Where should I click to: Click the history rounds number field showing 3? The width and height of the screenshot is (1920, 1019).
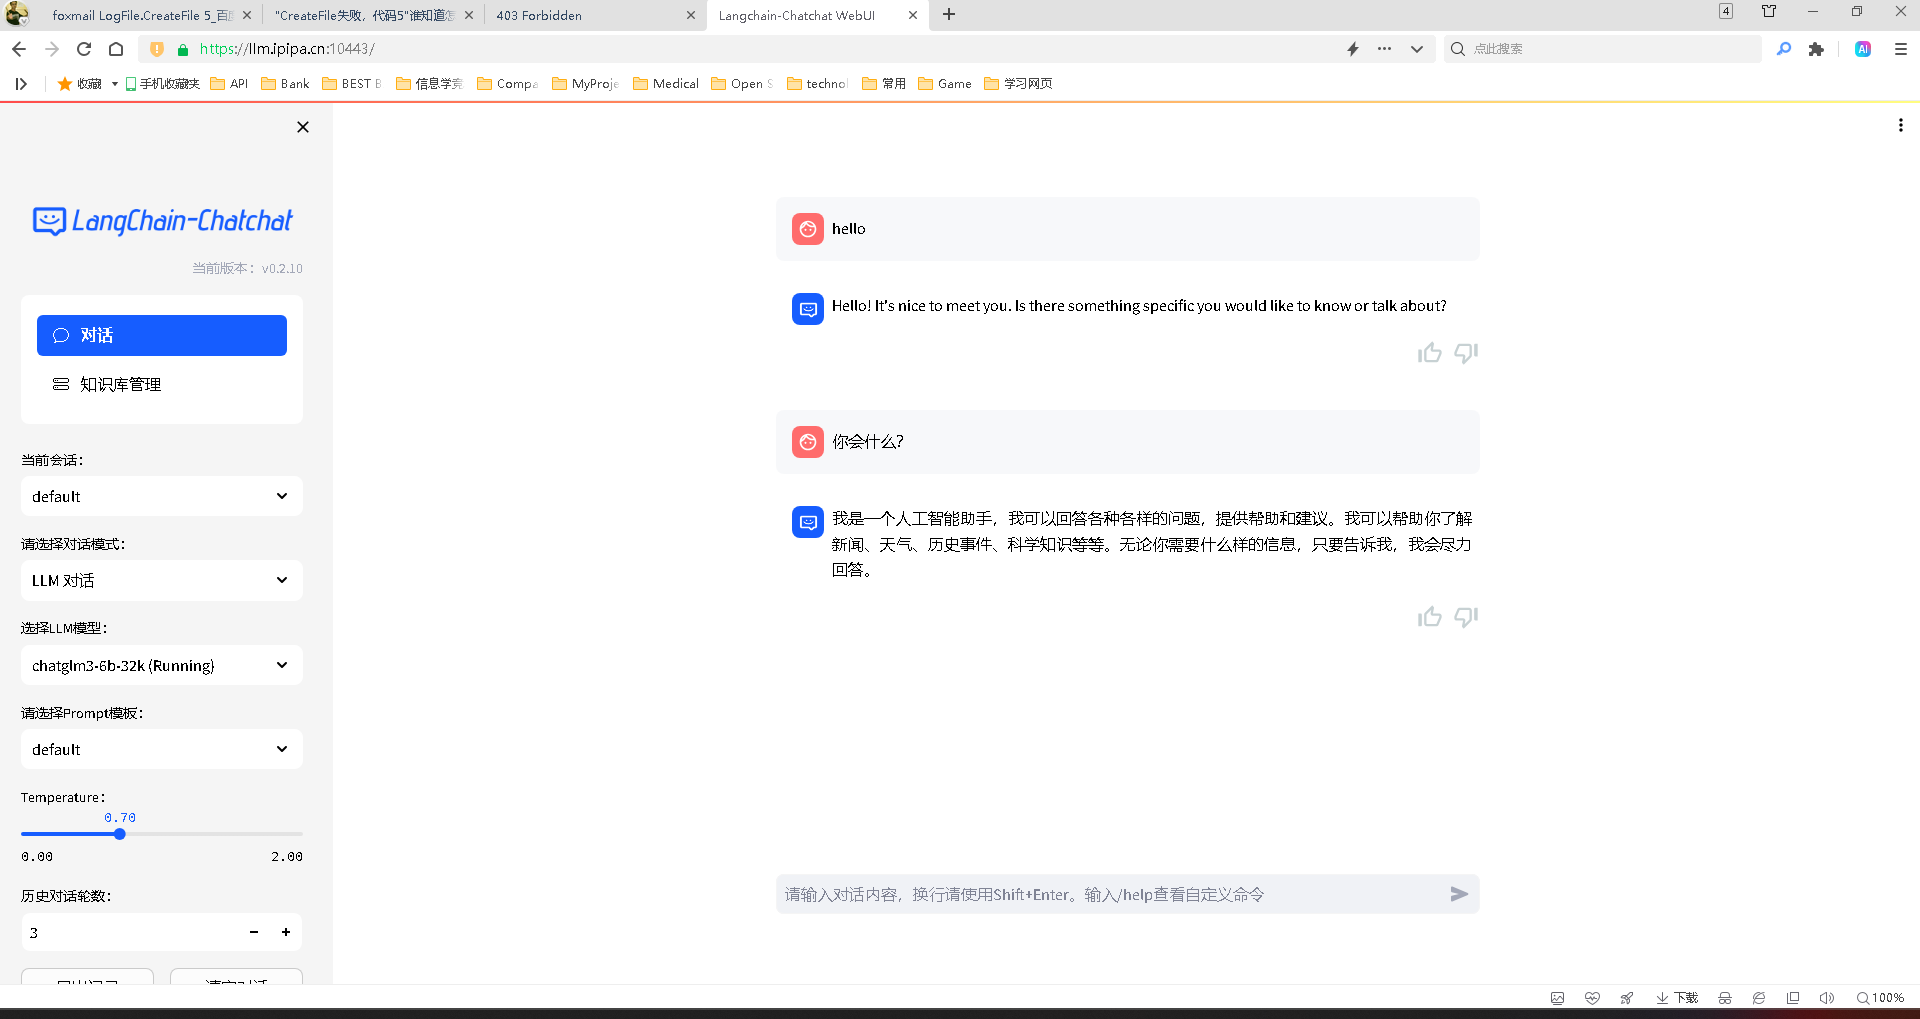(x=130, y=932)
